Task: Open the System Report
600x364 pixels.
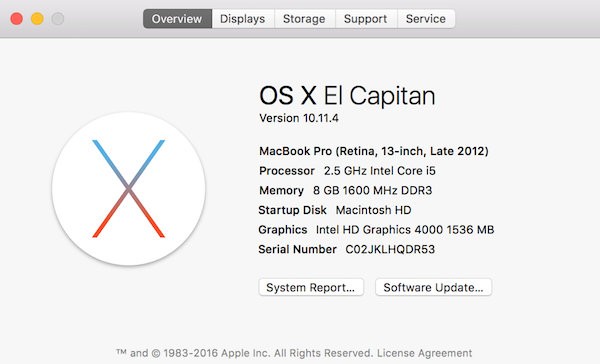Action: (x=311, y=287)
